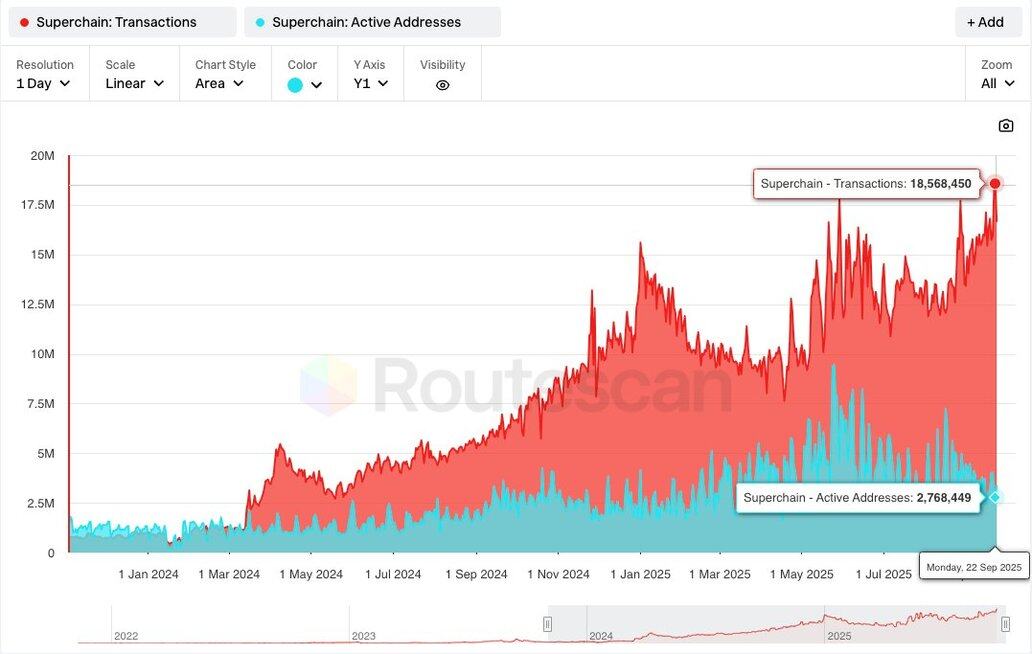Open the Scale Linear dropdown
Screen dimensions: 1032x654
tap(134, 84)
